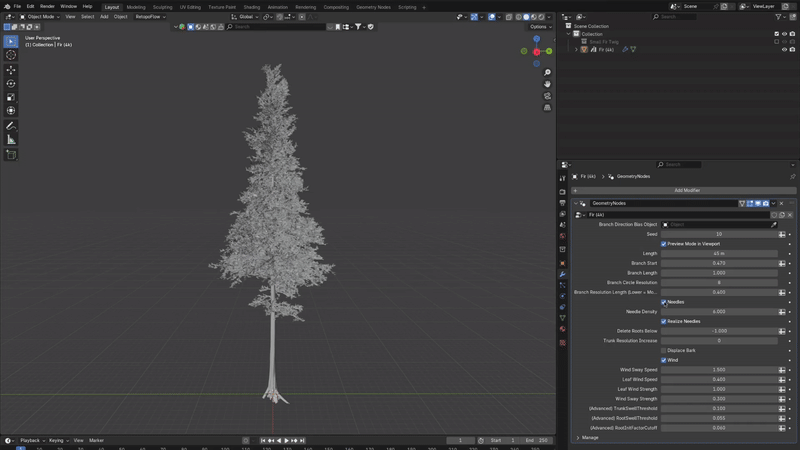800x450 pixels.
Task: Click the Seed value slider
Action: click(x=719, y=234)
